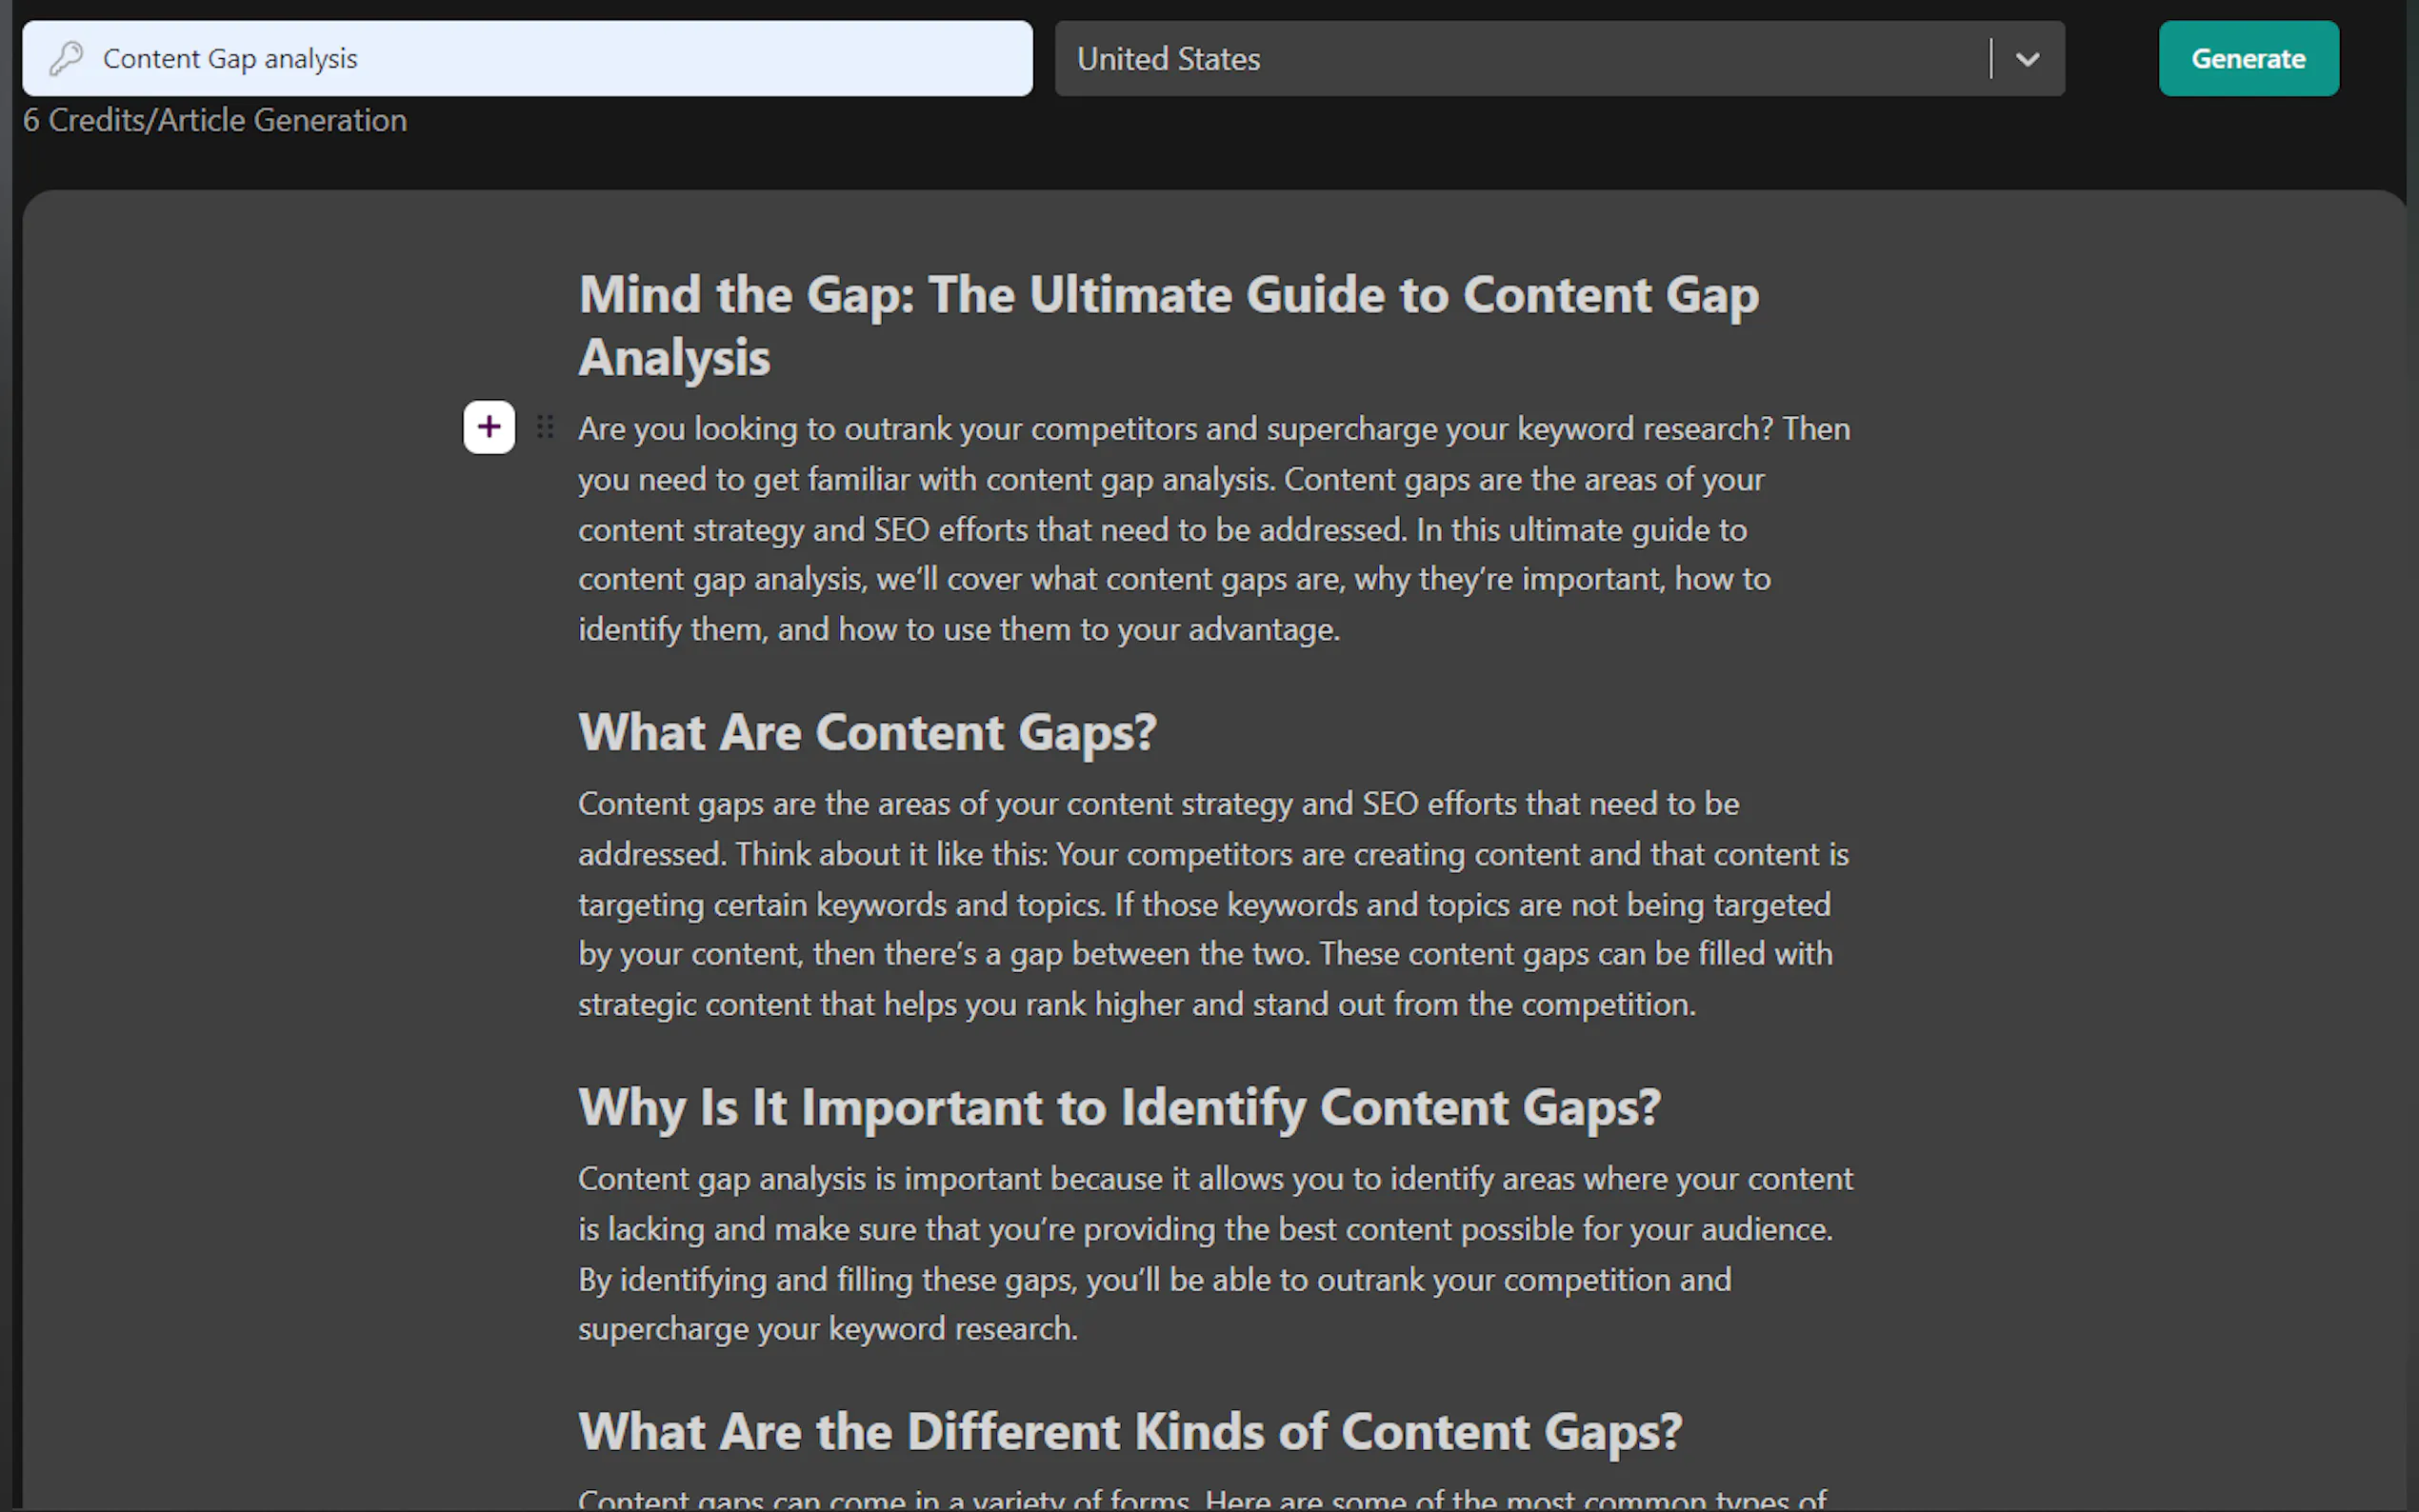Image resolution: width=2419 pixels, height=1512 pixels.
Task: Click the vertical divider beside dropdown chevron
Action: coord(1991,59)
